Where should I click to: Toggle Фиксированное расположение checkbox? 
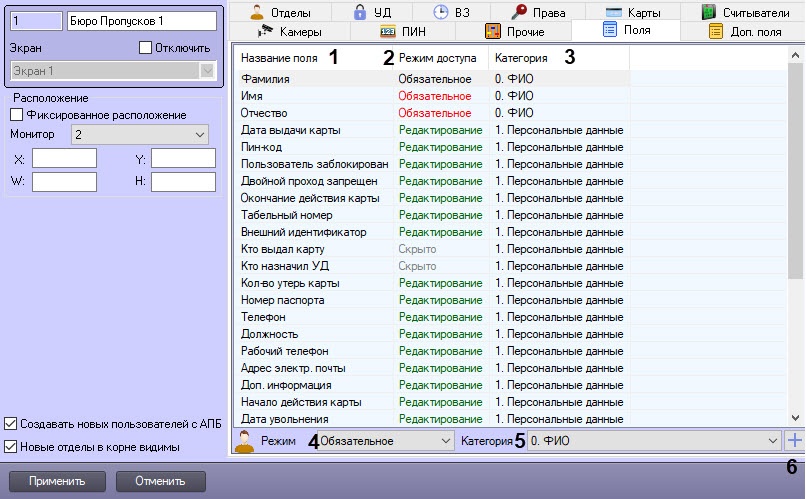click(16, 115)
